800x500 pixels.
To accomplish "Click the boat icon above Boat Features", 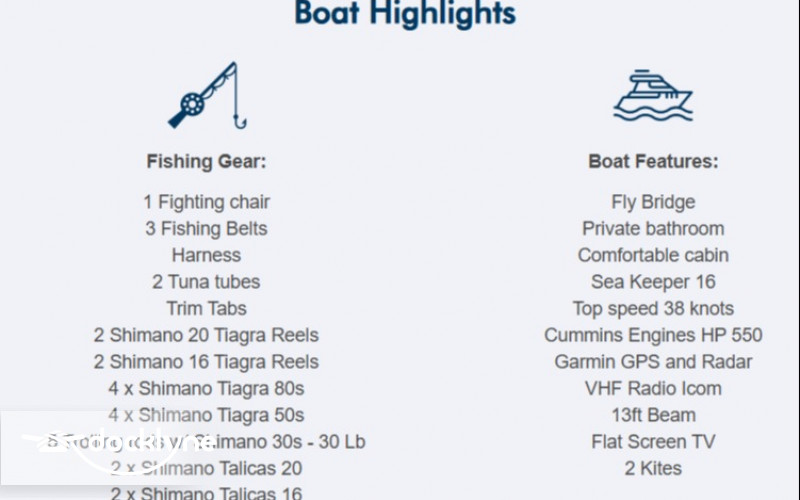I will tap(653, 95).
